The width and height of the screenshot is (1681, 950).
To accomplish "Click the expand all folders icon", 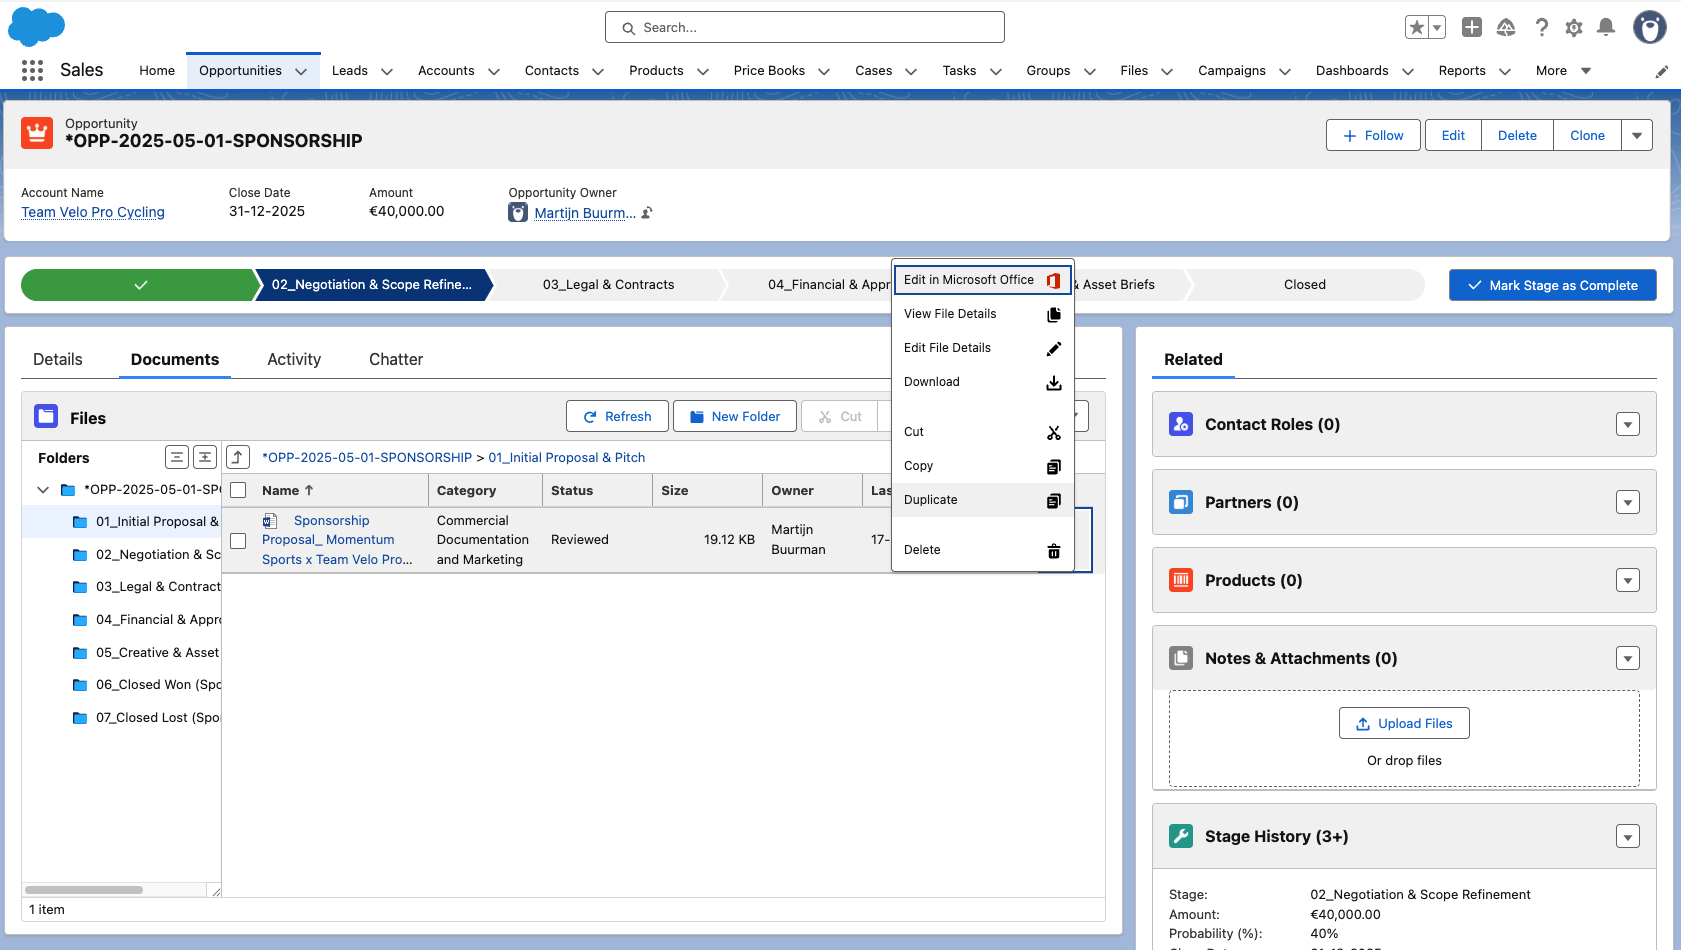I will pos(205,457).
